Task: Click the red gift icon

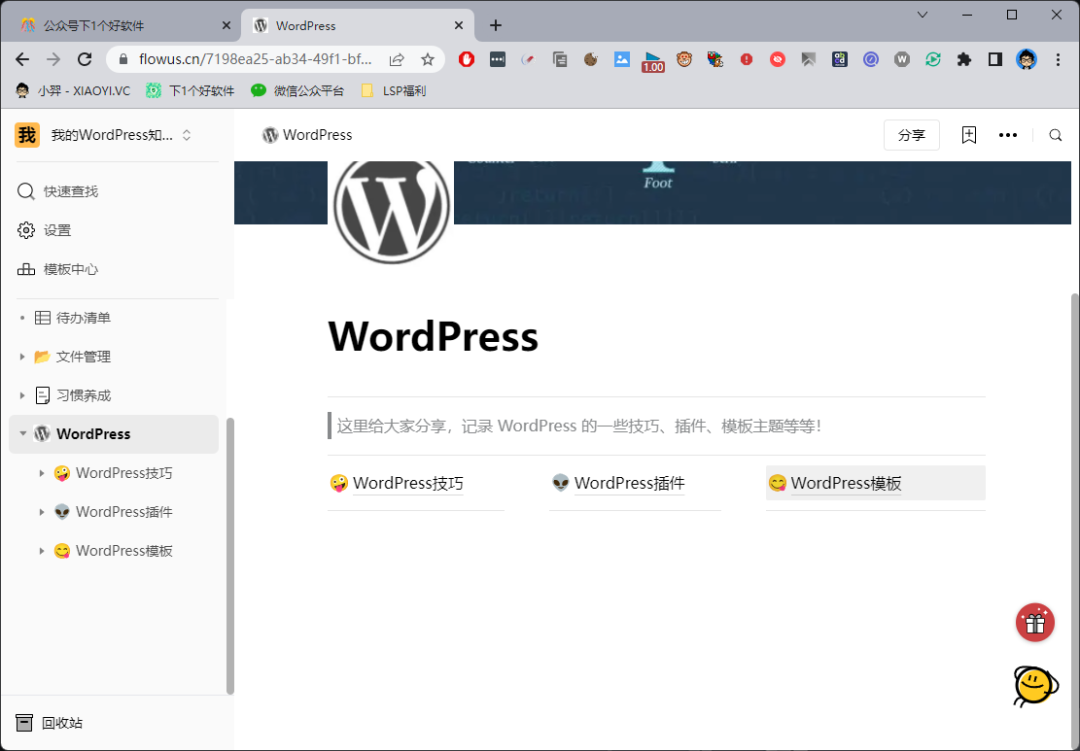Action: (1035, 623)
